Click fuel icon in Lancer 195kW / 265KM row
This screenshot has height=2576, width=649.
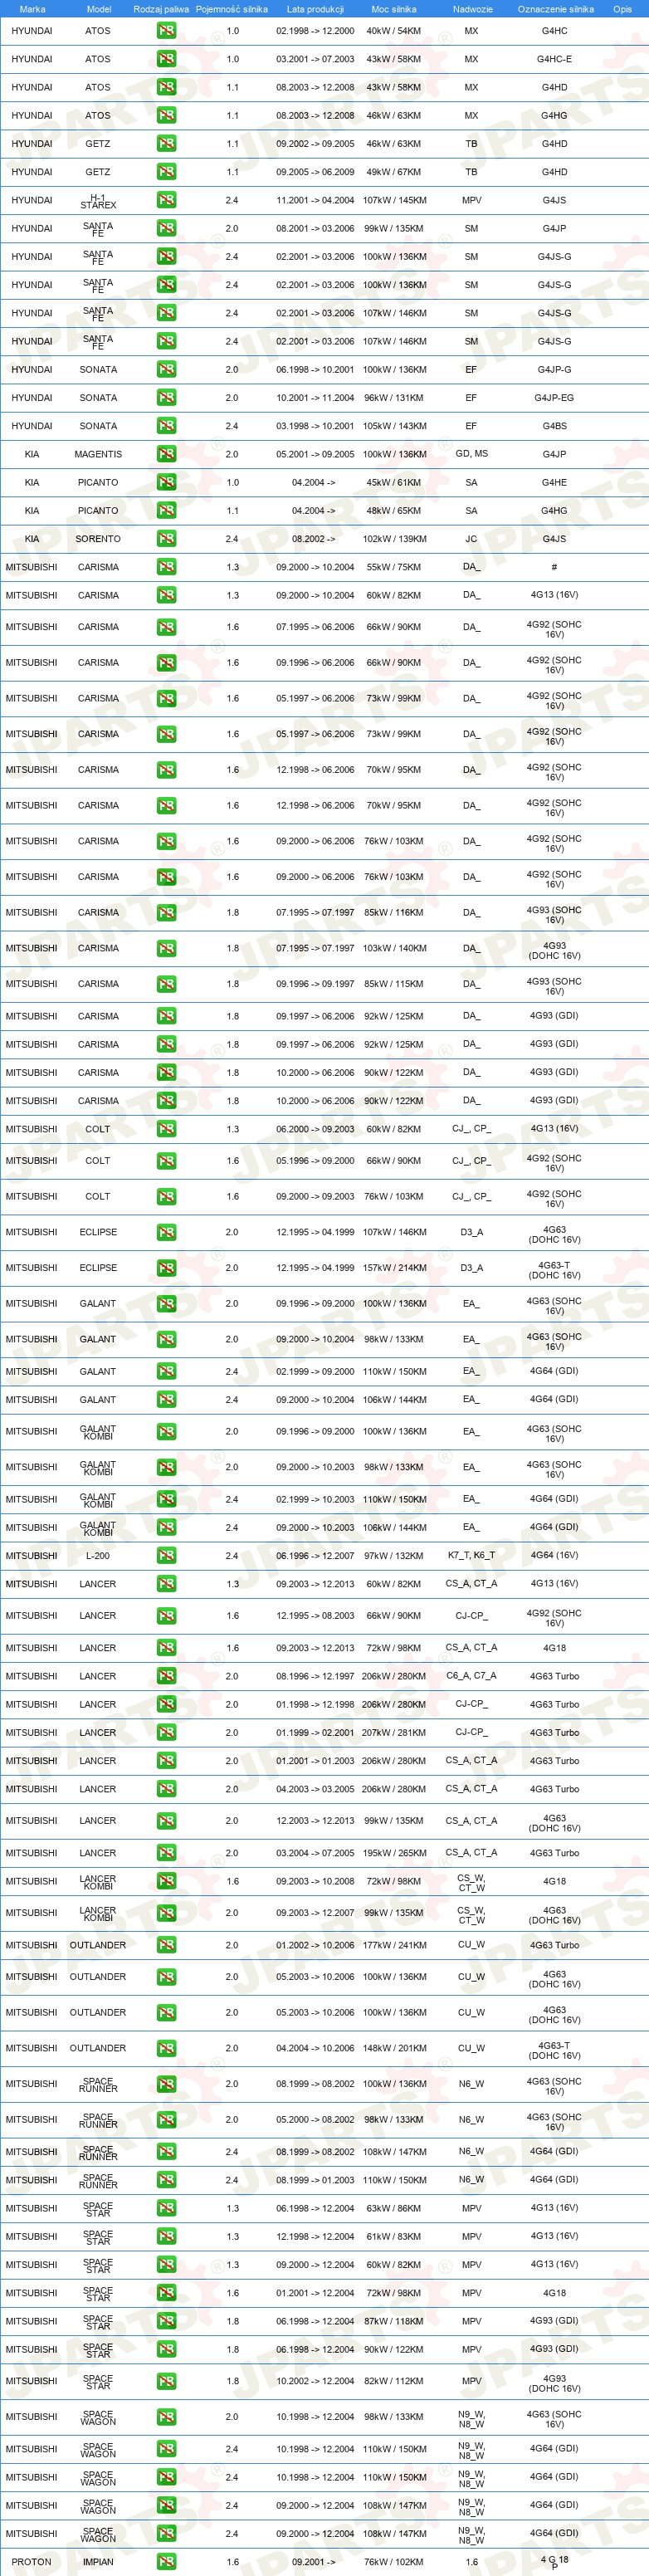pos(166,1853)
